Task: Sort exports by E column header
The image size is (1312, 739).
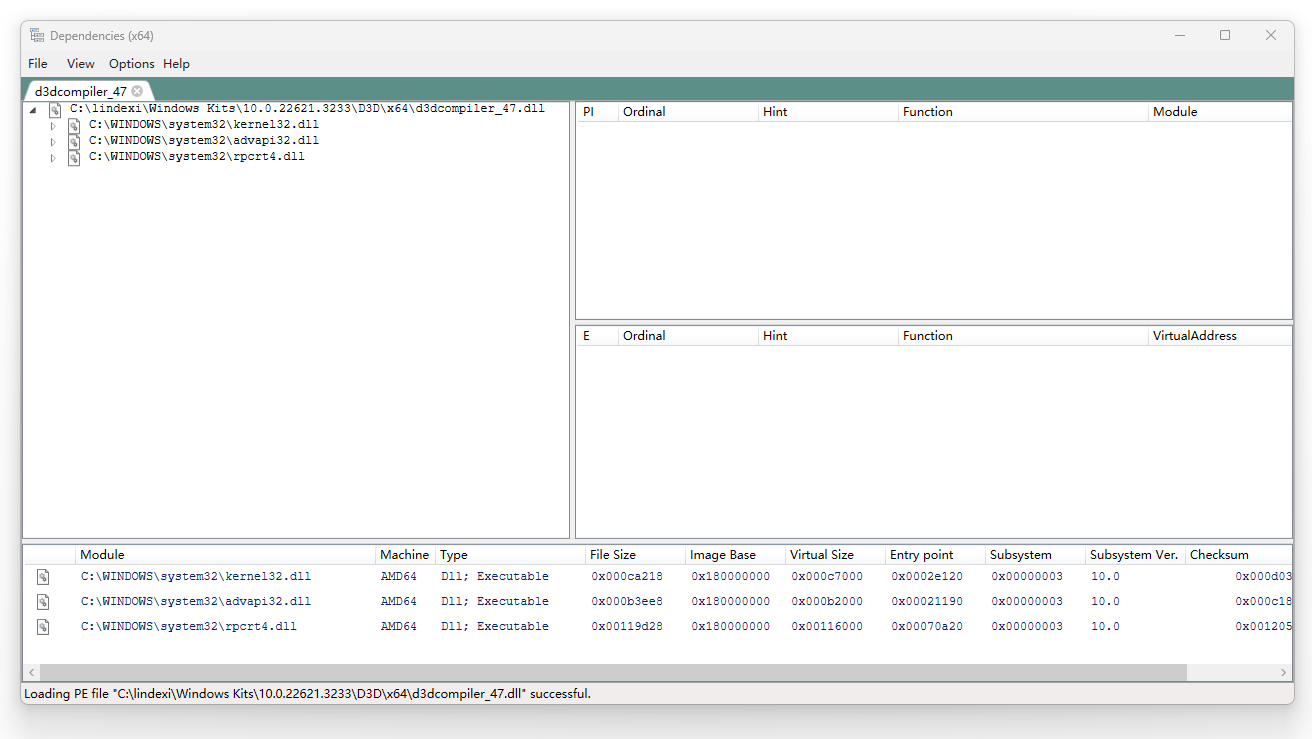Action: pos(597,336)
